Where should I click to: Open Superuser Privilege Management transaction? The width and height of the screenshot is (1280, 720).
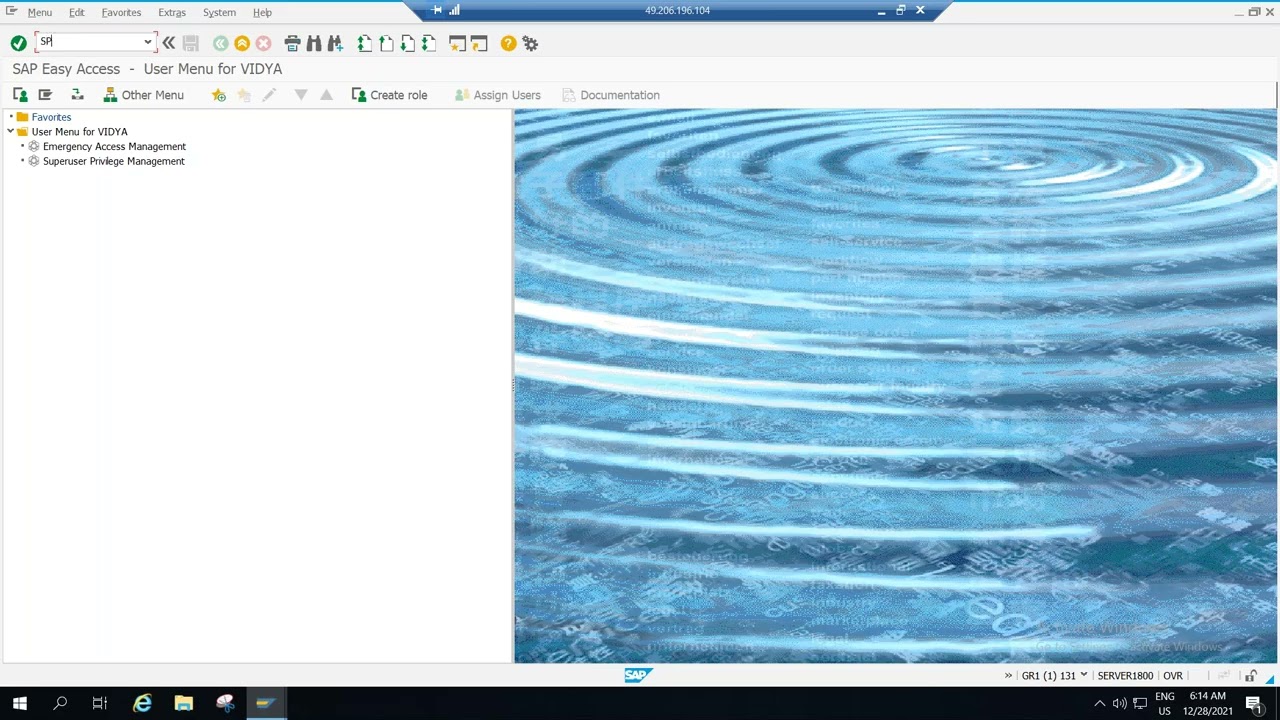pos(113,161)
